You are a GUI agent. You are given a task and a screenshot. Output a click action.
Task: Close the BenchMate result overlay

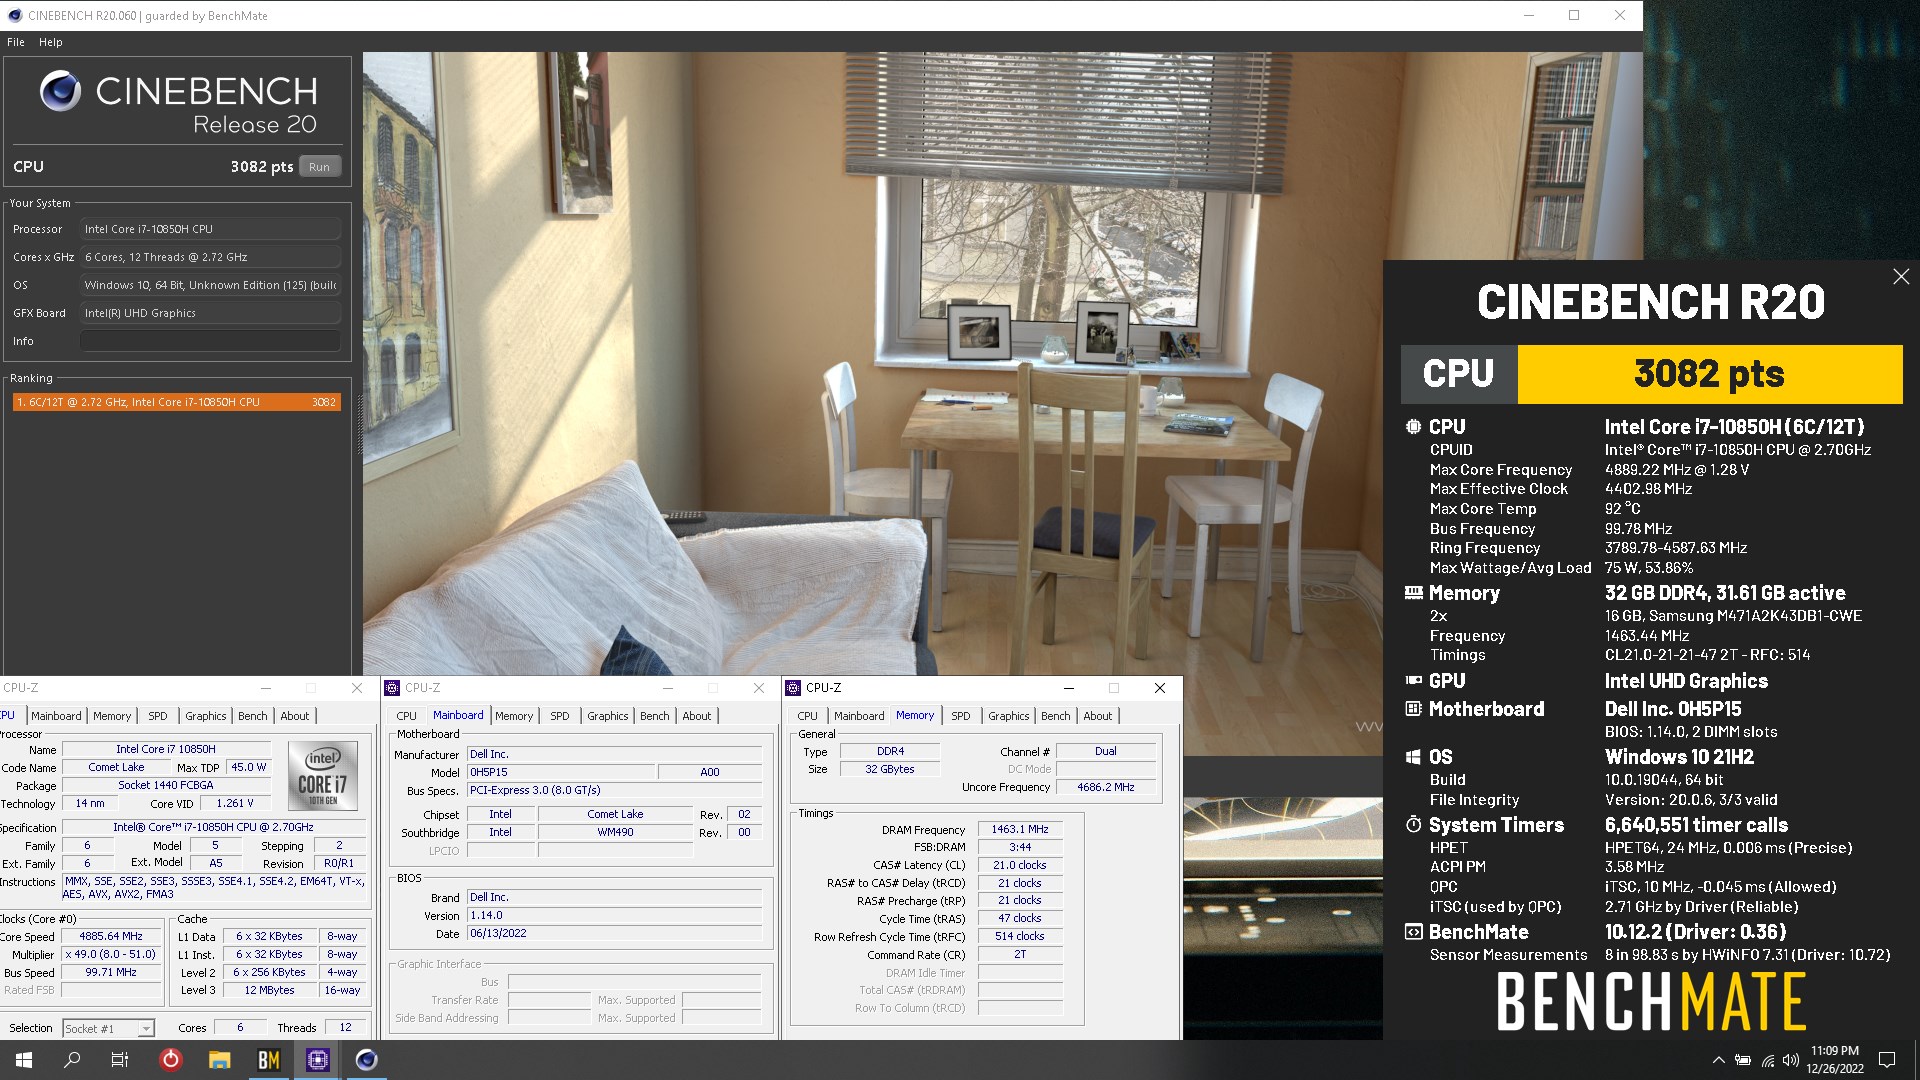[x=1900, y=277]
